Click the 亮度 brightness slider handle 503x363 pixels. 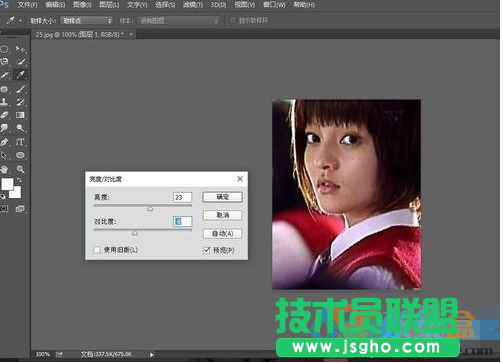pos(150,209)
